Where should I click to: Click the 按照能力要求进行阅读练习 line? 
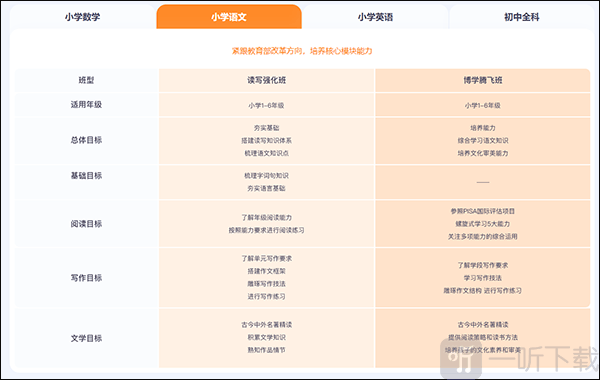[266, 230]
